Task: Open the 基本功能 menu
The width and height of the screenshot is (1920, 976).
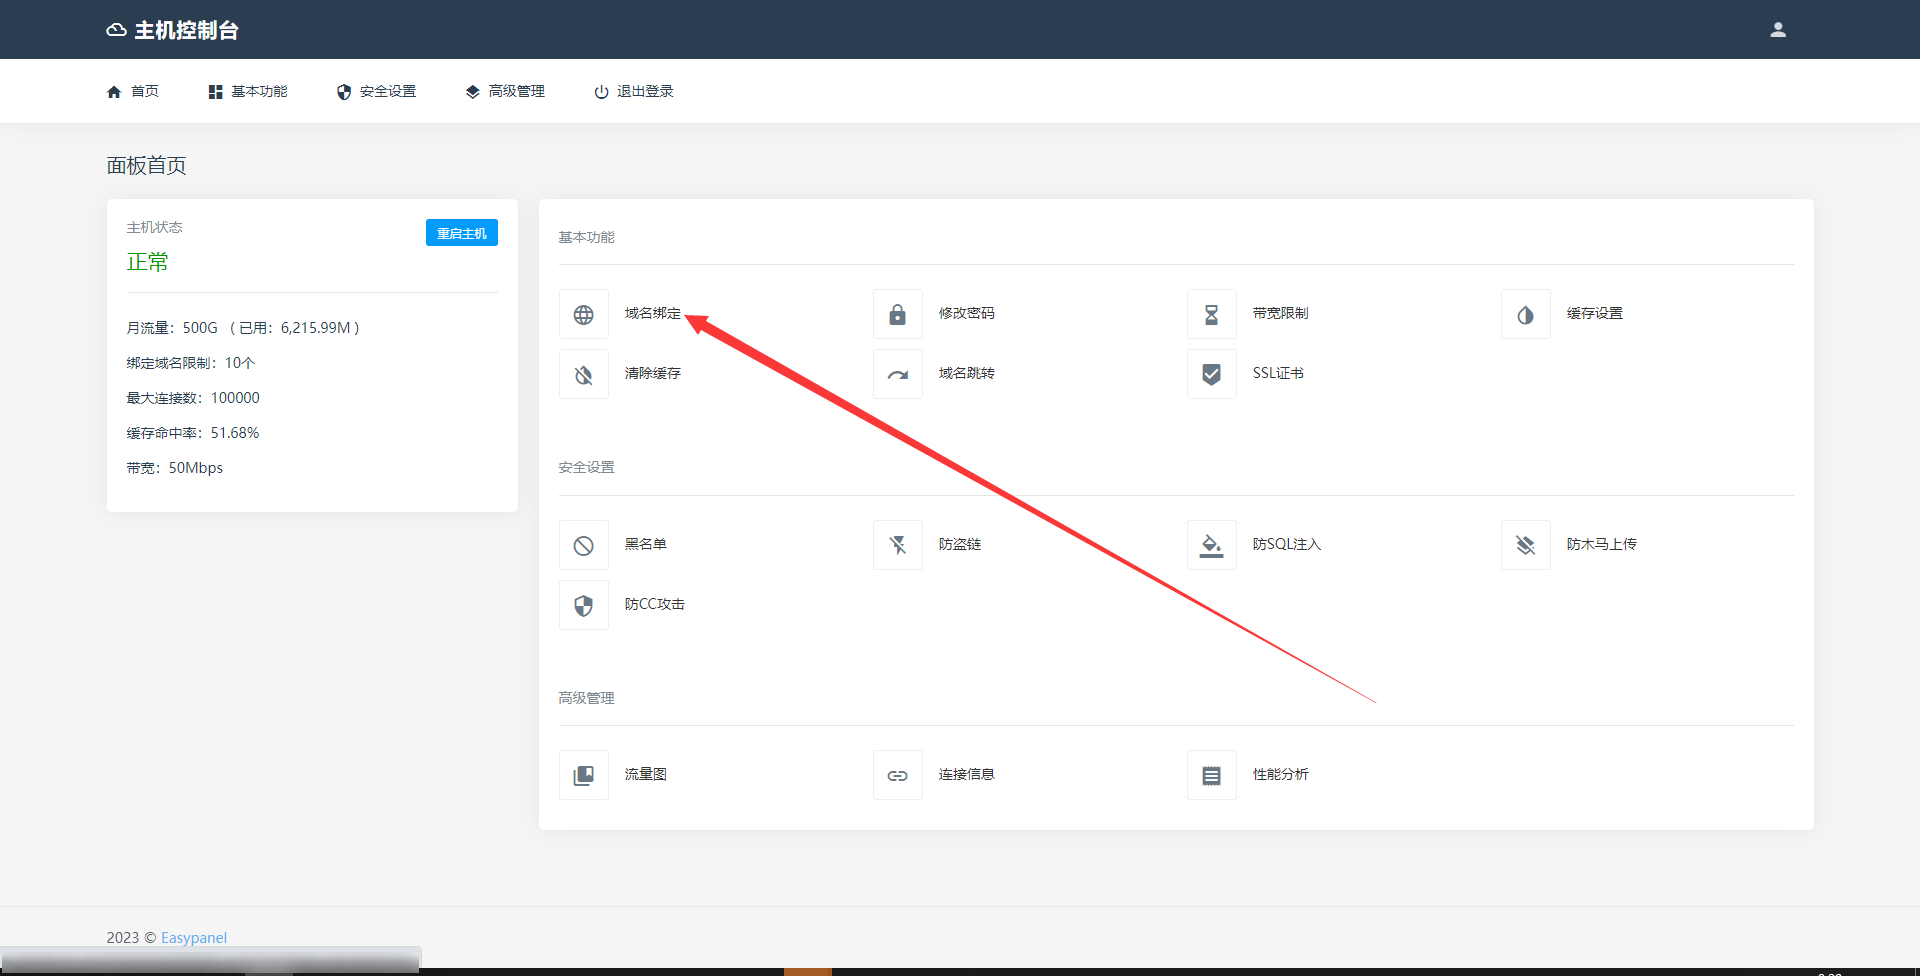Action: coord(248,91)
